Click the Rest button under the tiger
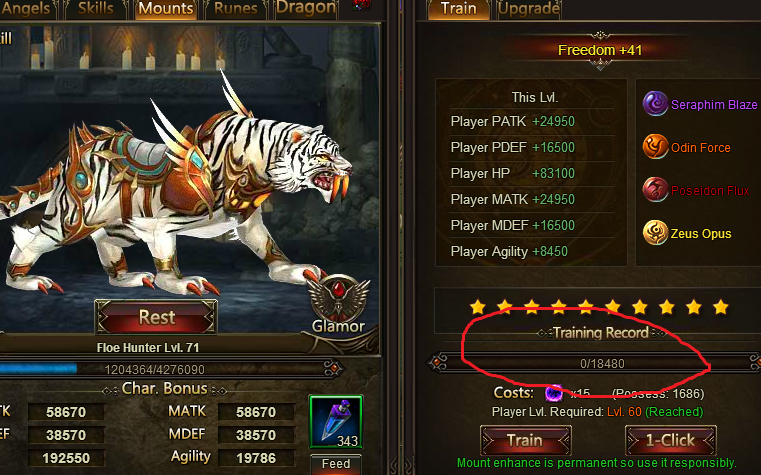The height and width of the screenshot is (475, 761). pos(156,317)
